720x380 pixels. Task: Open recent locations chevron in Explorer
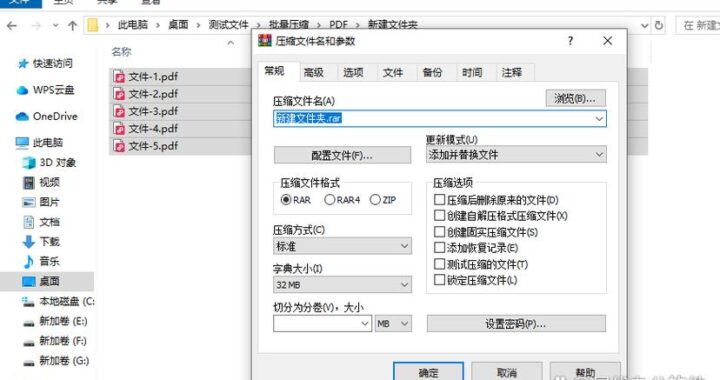(x=56, y=26)
